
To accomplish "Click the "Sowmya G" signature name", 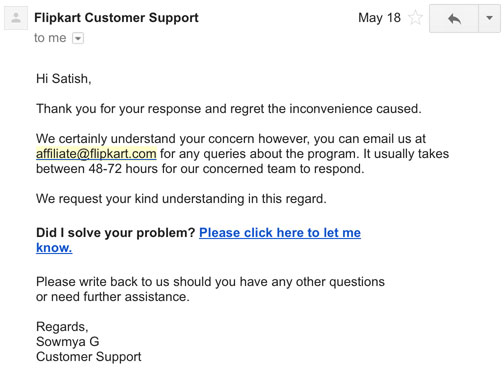I will tap(68, 342).
